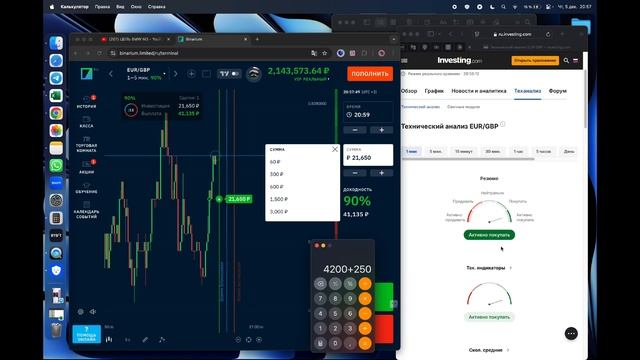Open Новости и аналитика tab

(x=479, y=91)
